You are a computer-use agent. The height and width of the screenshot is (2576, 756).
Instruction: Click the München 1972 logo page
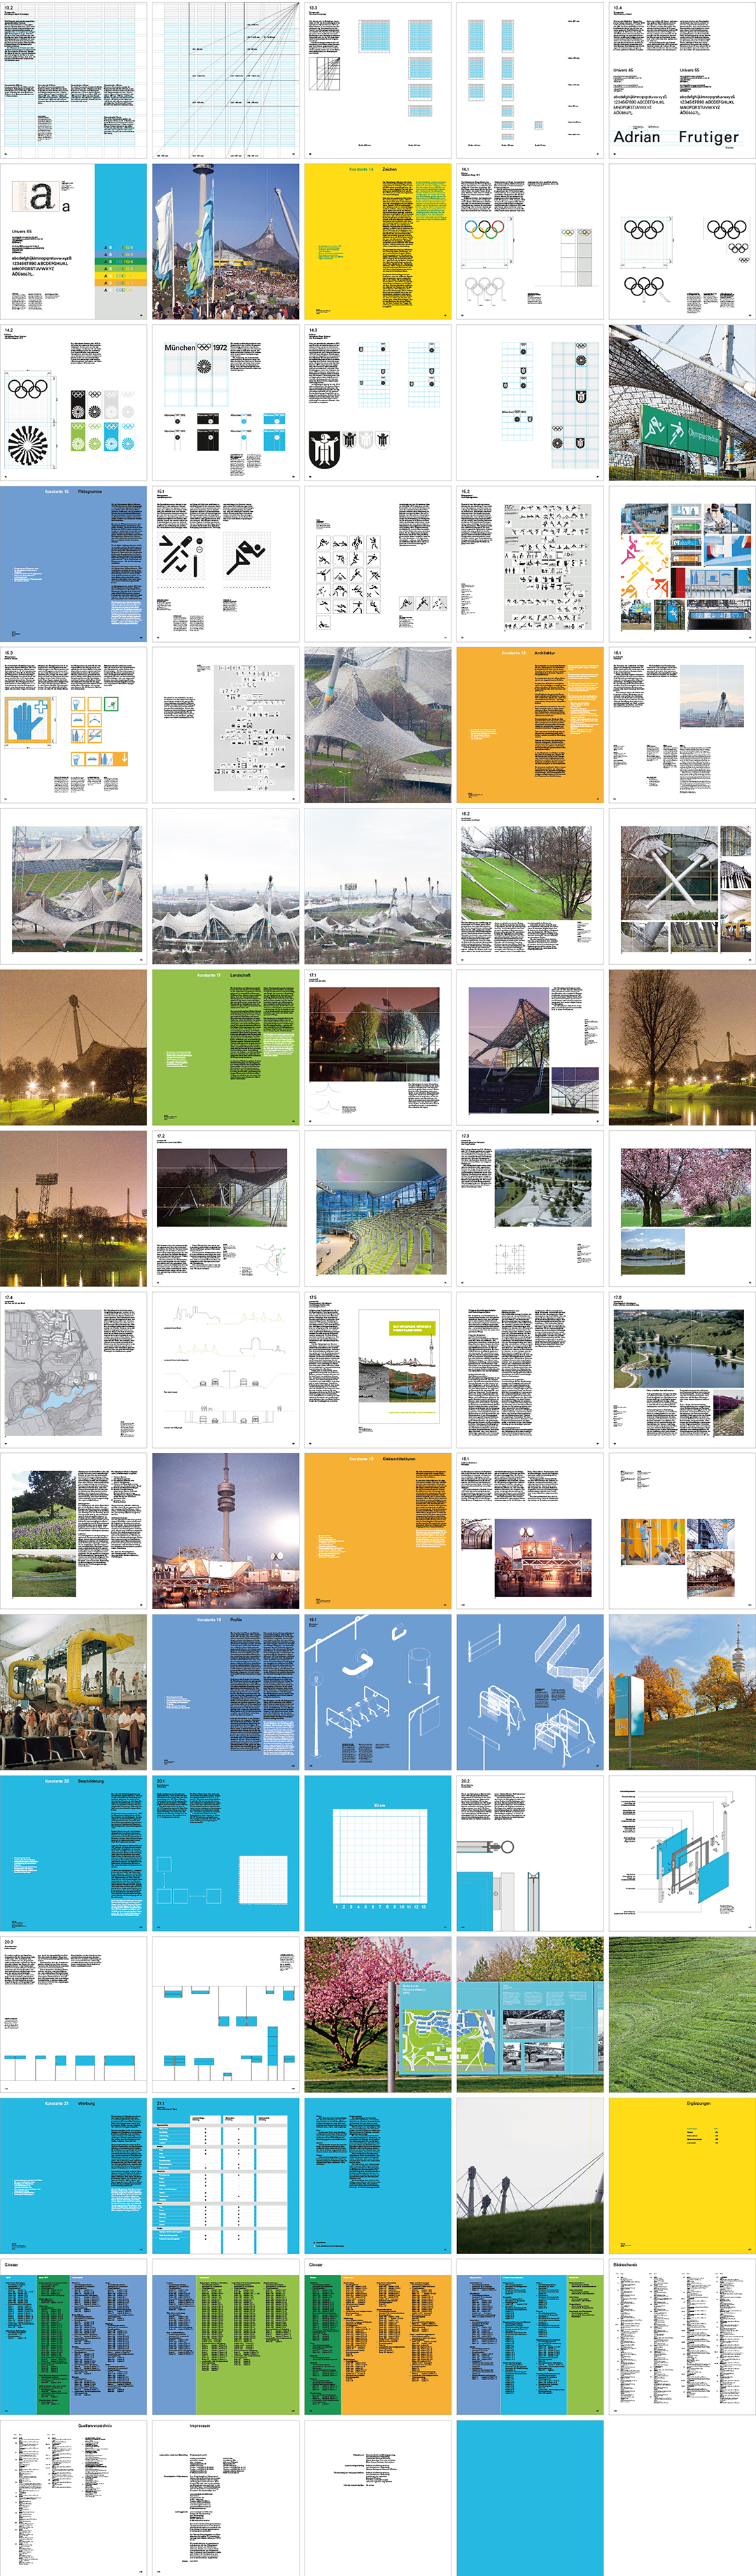(225, 402)
